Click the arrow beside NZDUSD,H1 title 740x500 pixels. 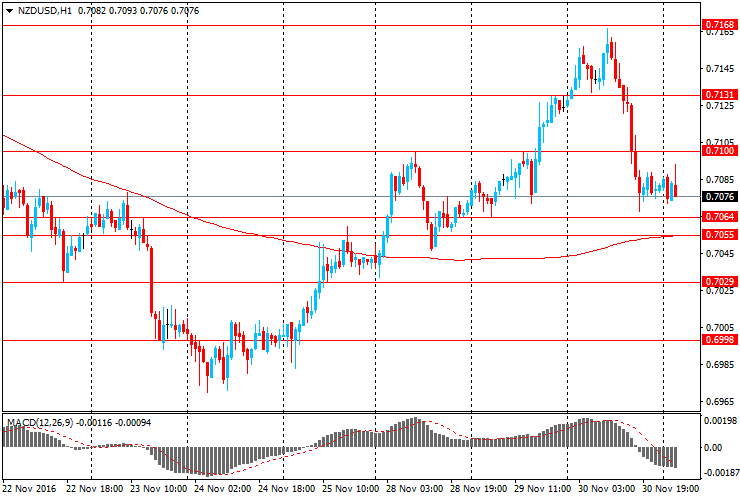pyautogui.click(x=9, y=9)
